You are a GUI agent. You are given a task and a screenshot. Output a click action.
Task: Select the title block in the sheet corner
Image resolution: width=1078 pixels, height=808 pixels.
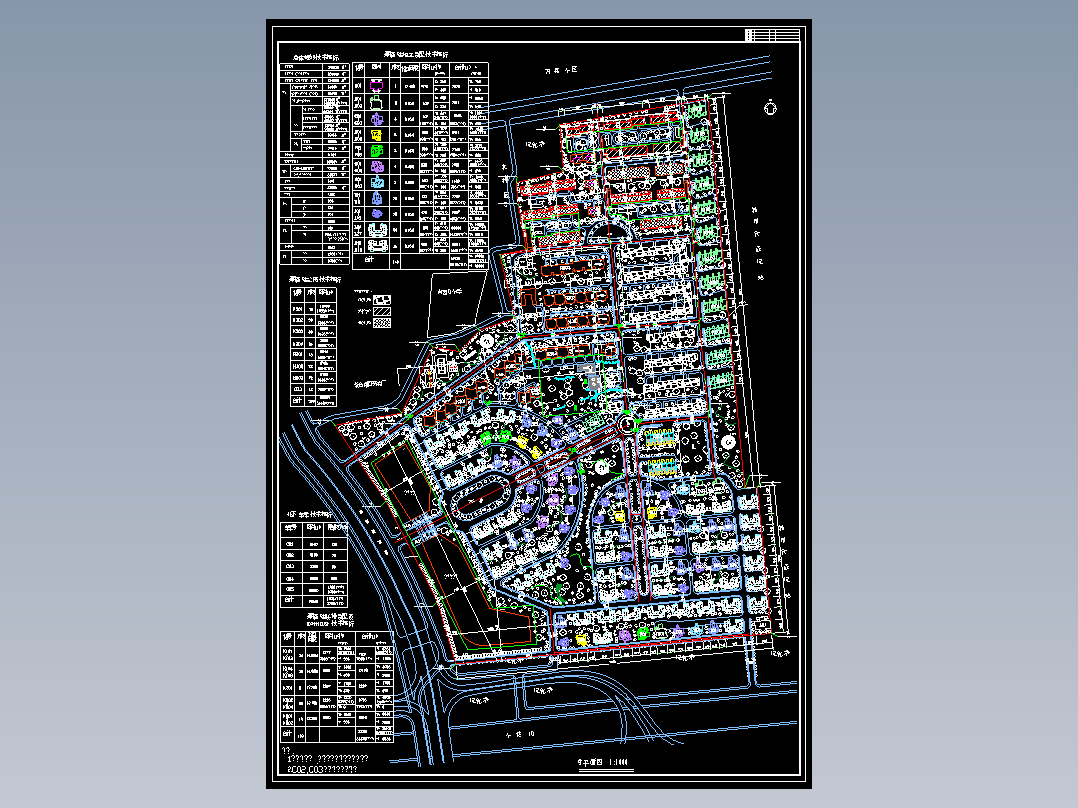point(773,35)
